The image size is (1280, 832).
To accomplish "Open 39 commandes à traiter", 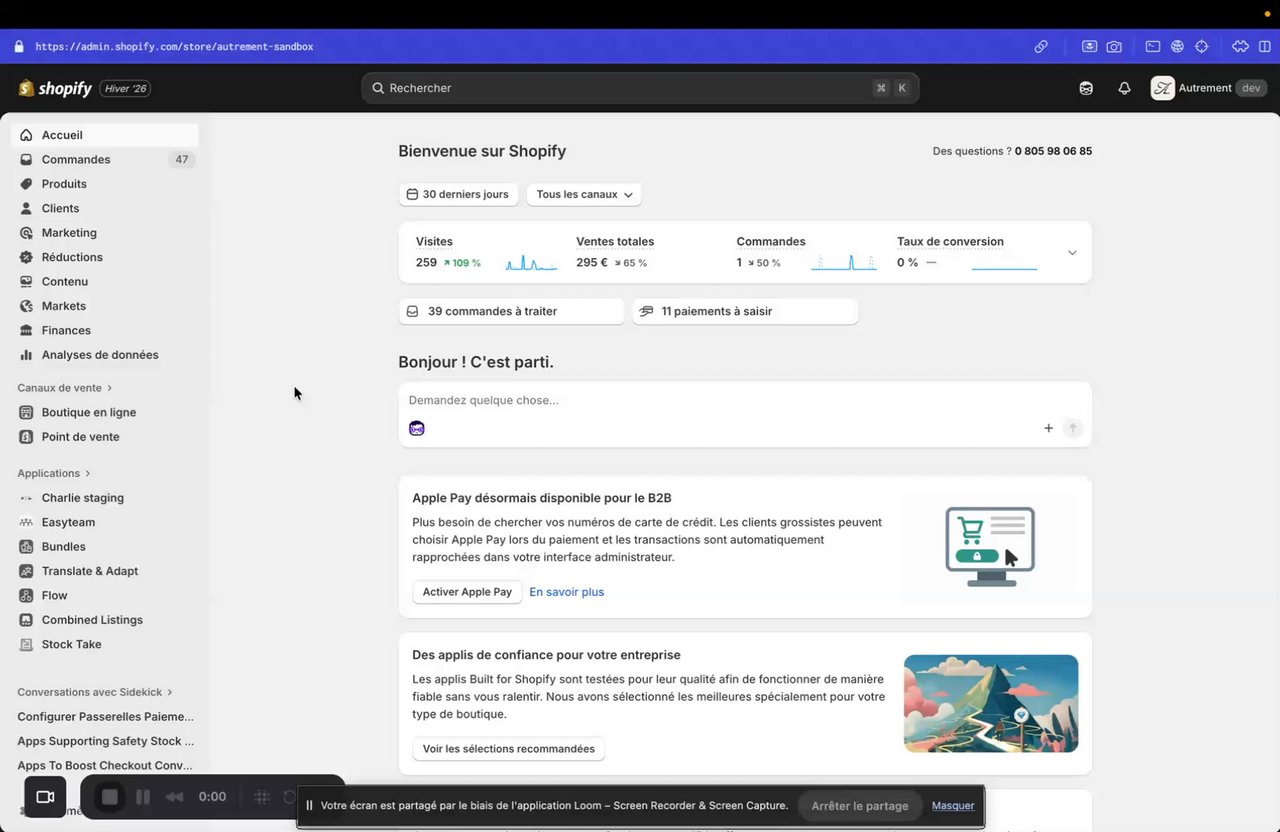I will coord(511,311).
